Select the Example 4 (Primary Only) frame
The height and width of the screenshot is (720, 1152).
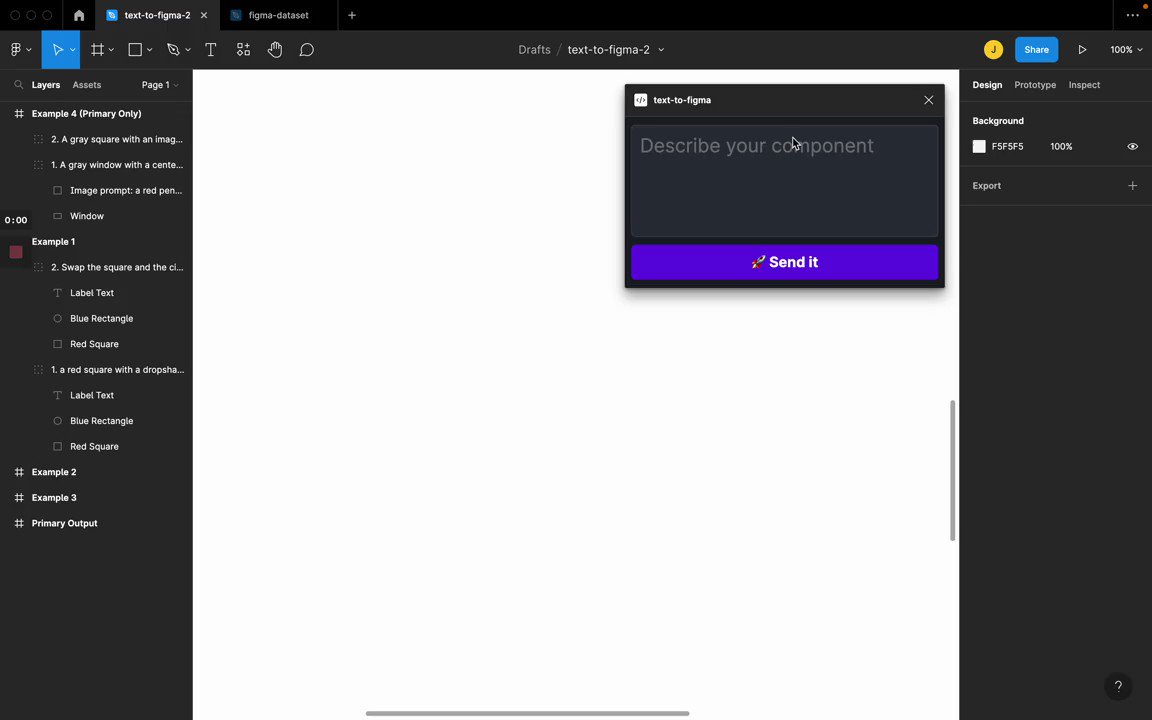point(96,114)
